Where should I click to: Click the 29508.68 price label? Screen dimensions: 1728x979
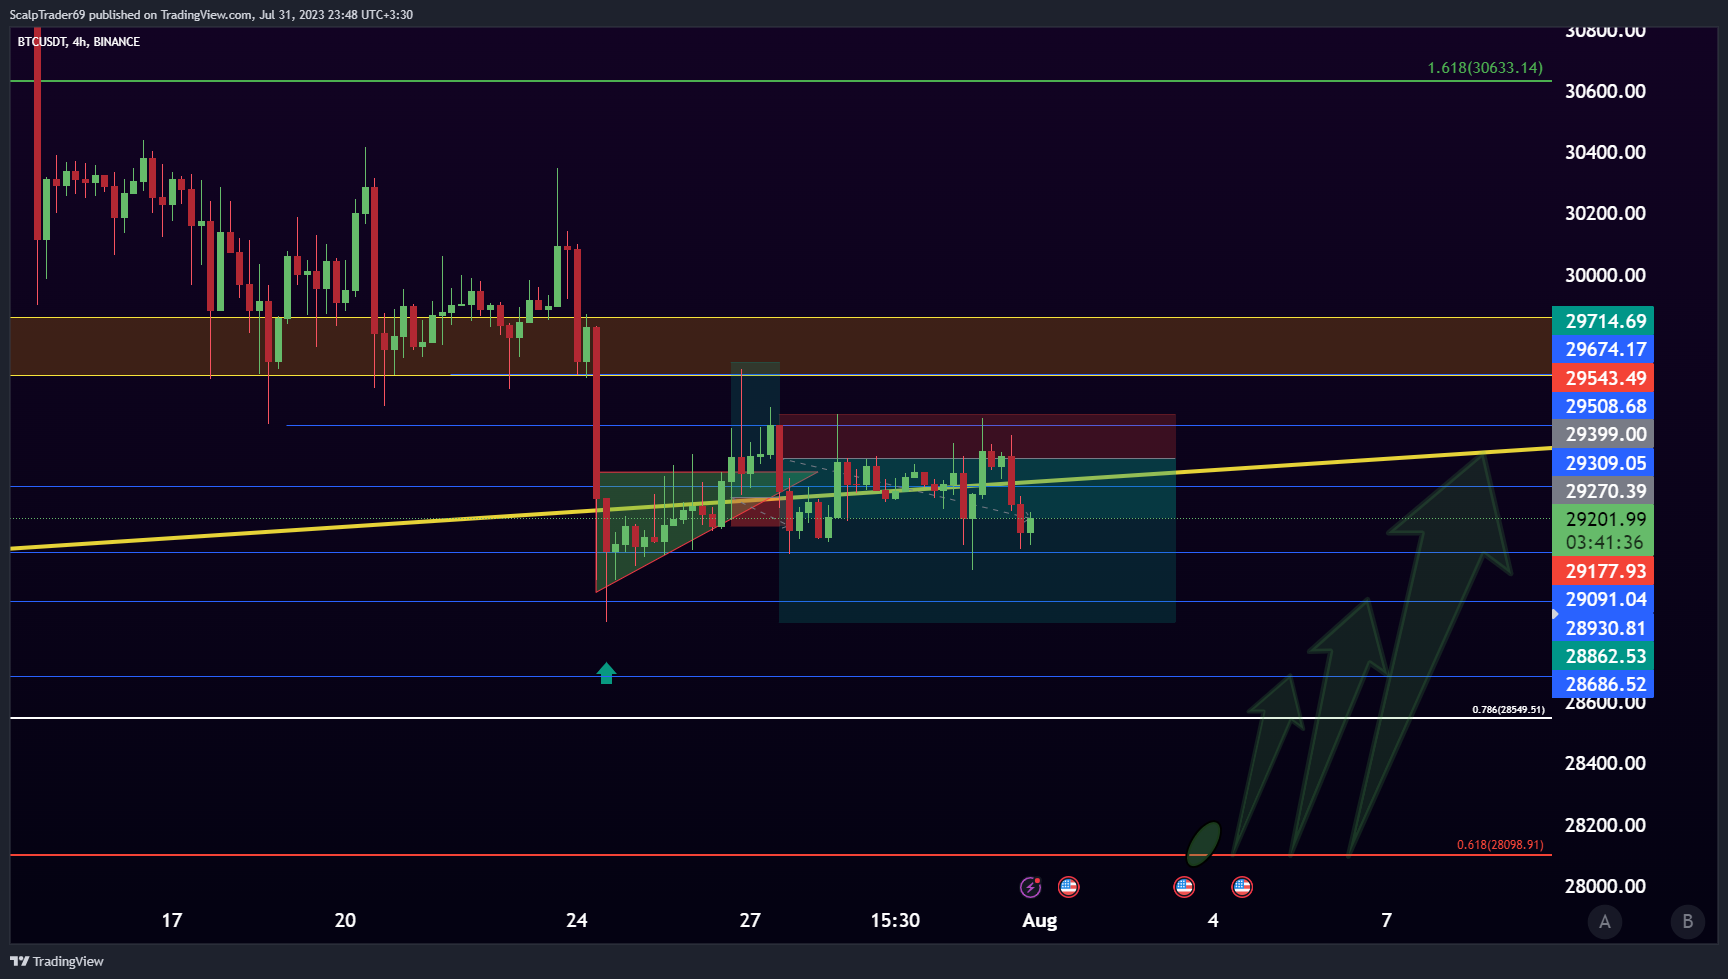(x=1603, y=406)
